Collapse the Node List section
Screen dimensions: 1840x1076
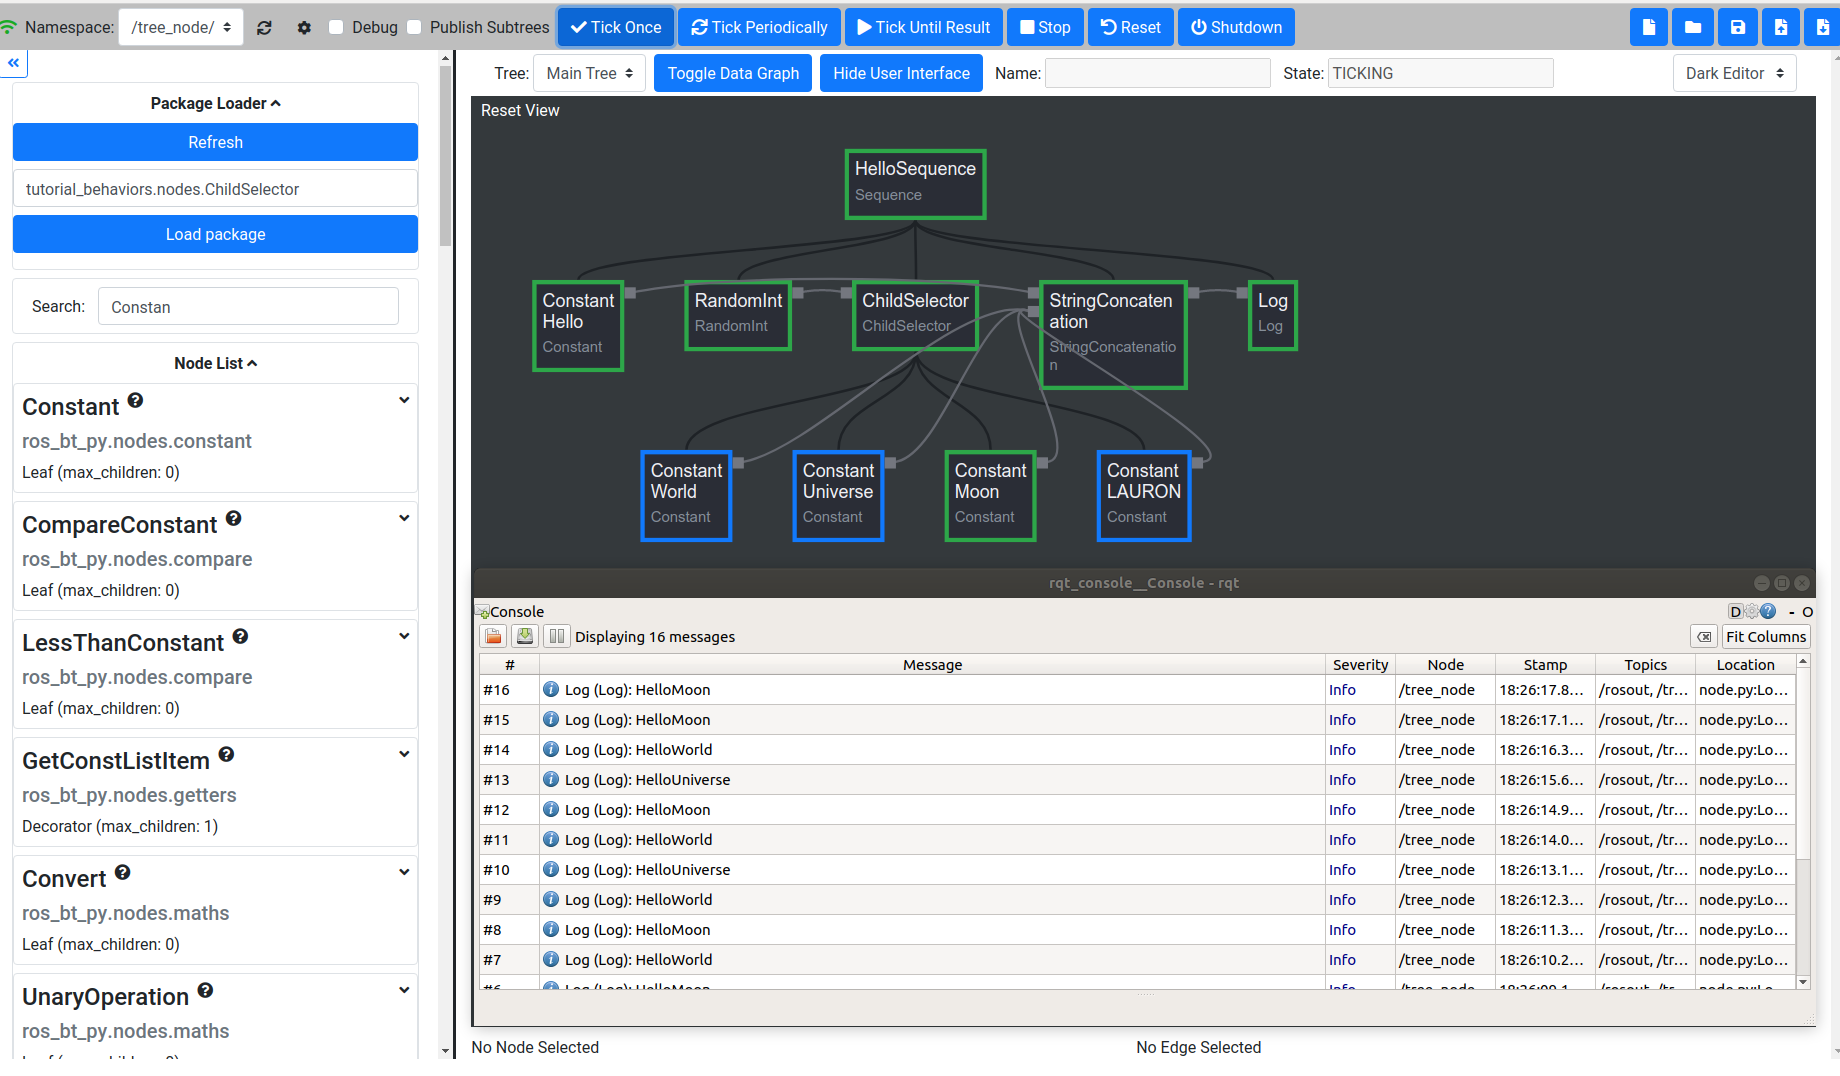(x=215, y=363)
